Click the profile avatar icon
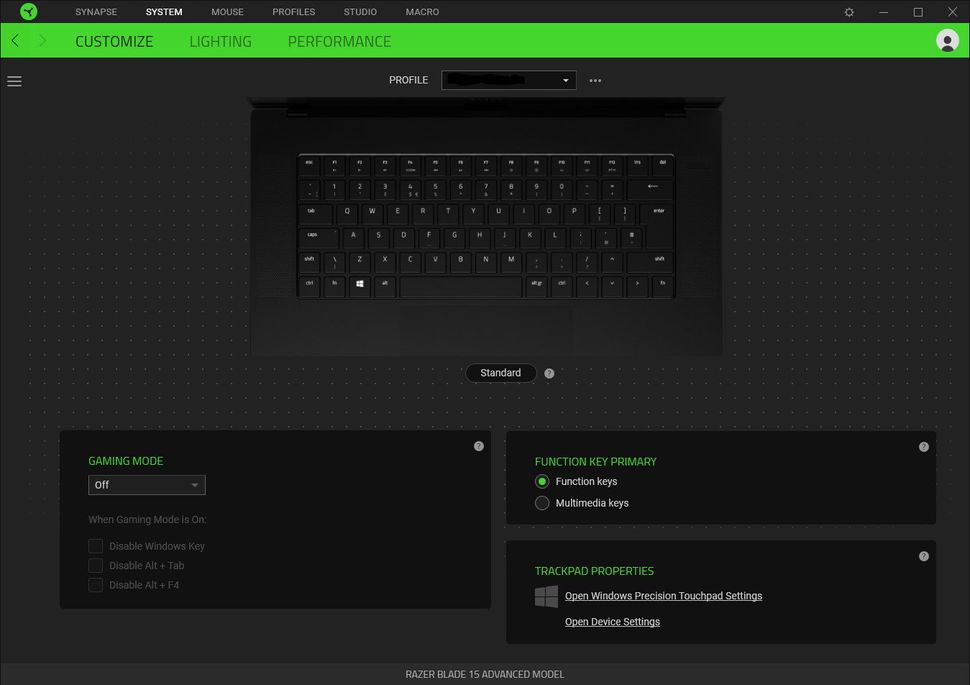 946,41
